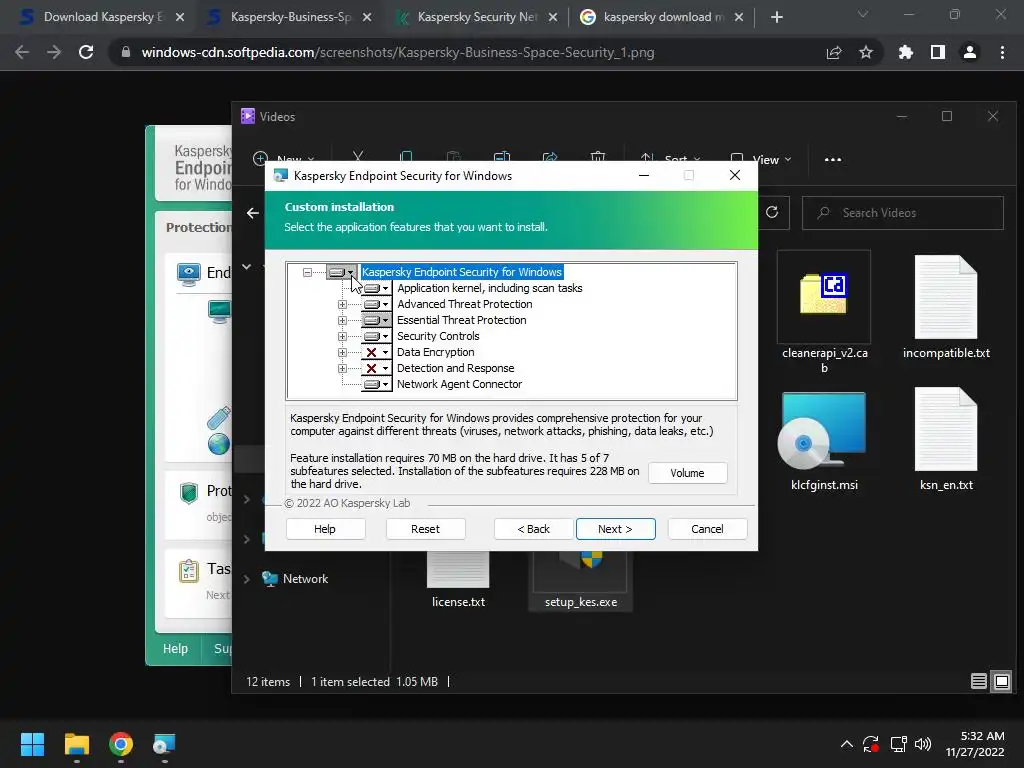
Task: Select the license.txt file
Action: (458, 580)
